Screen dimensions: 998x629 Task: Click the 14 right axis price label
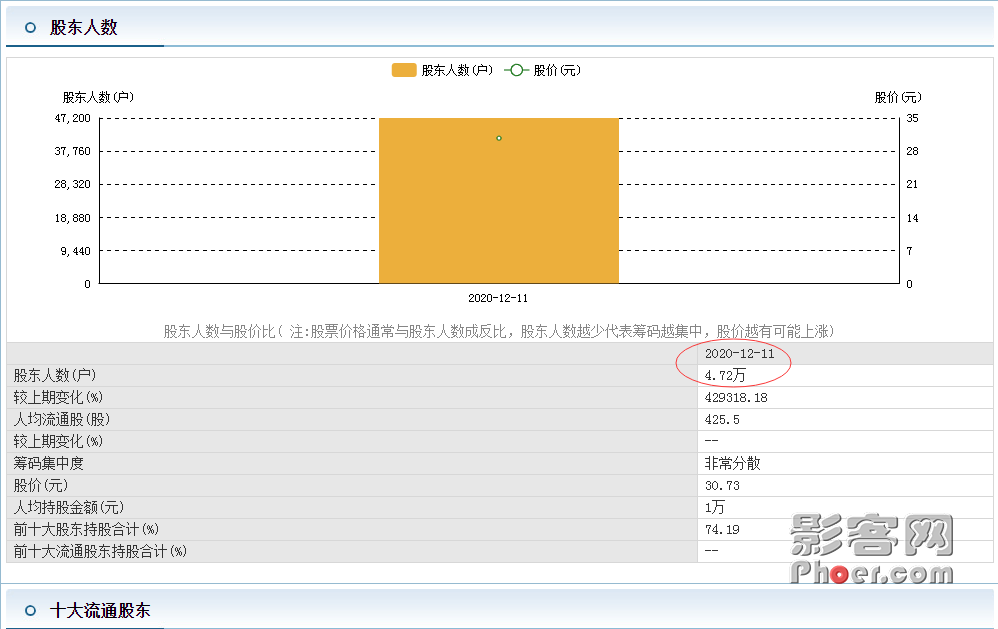[x=912, y=218]
